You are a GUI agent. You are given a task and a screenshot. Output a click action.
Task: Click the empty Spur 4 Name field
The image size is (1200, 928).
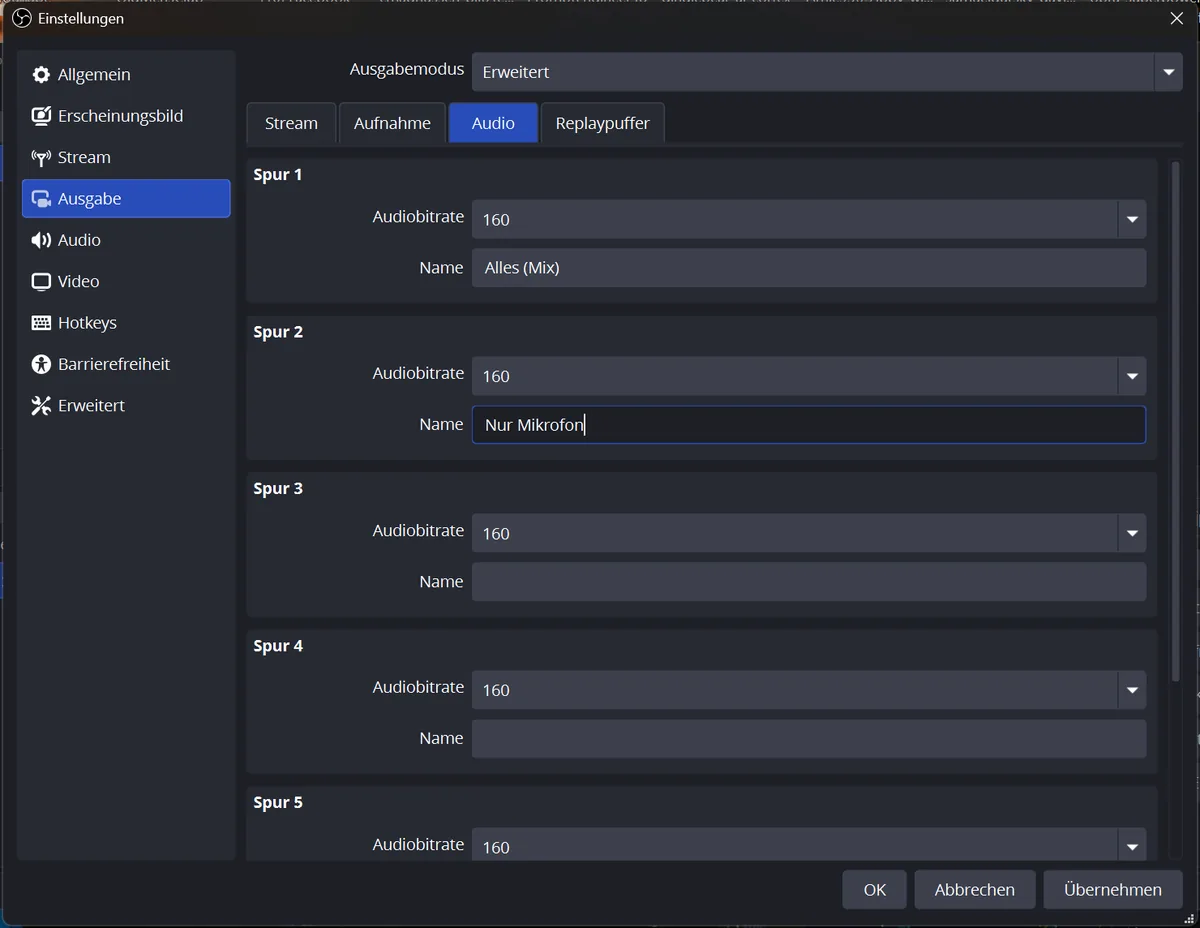pos(809,739)
